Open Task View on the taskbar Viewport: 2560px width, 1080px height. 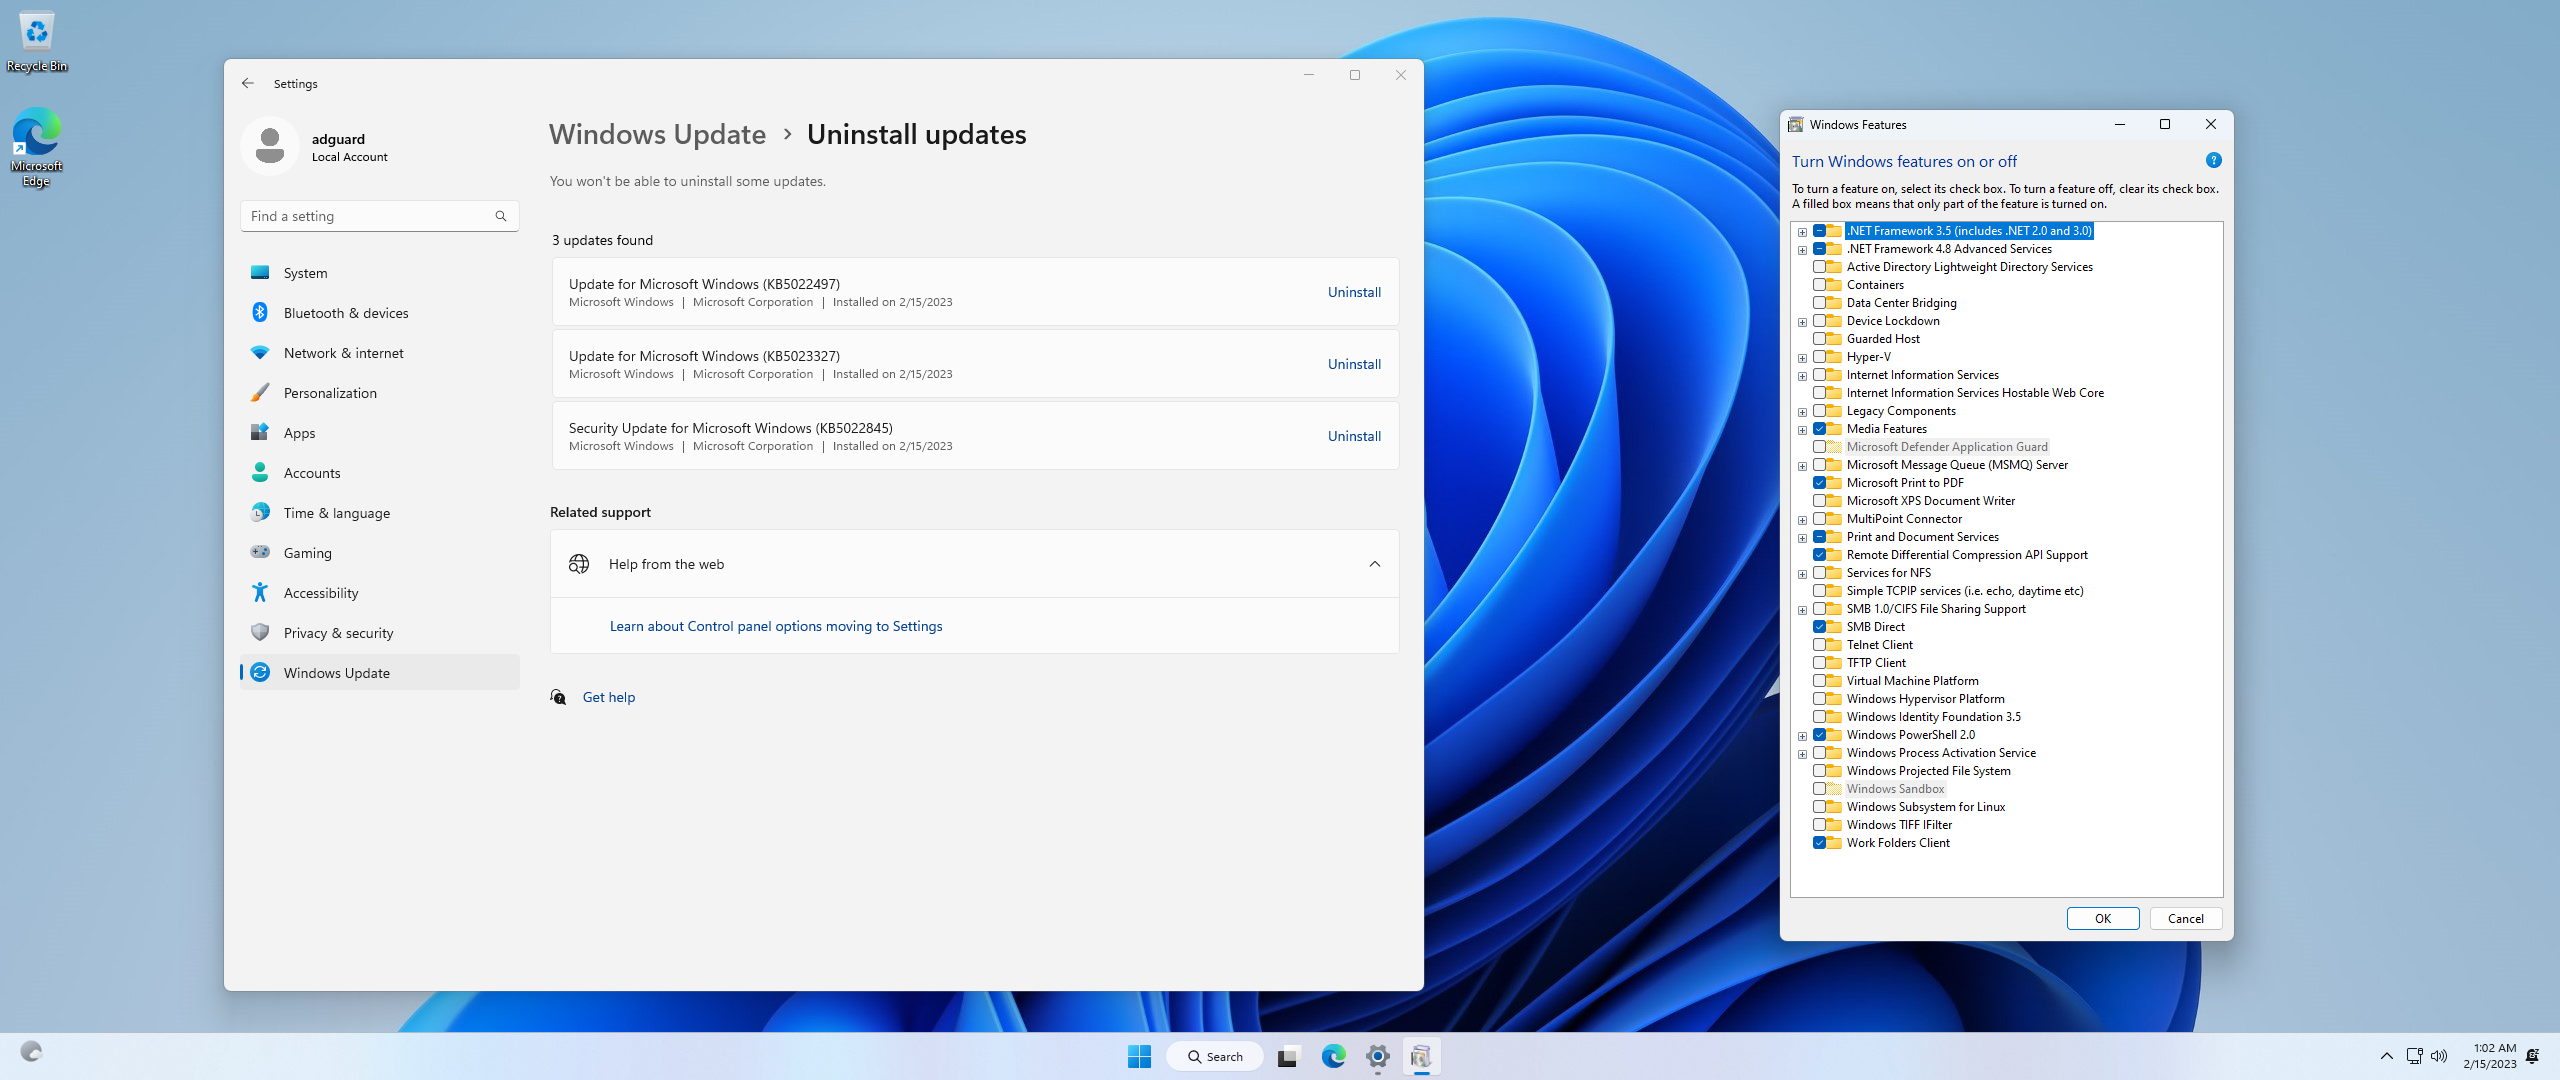tap(1288, 1056)
